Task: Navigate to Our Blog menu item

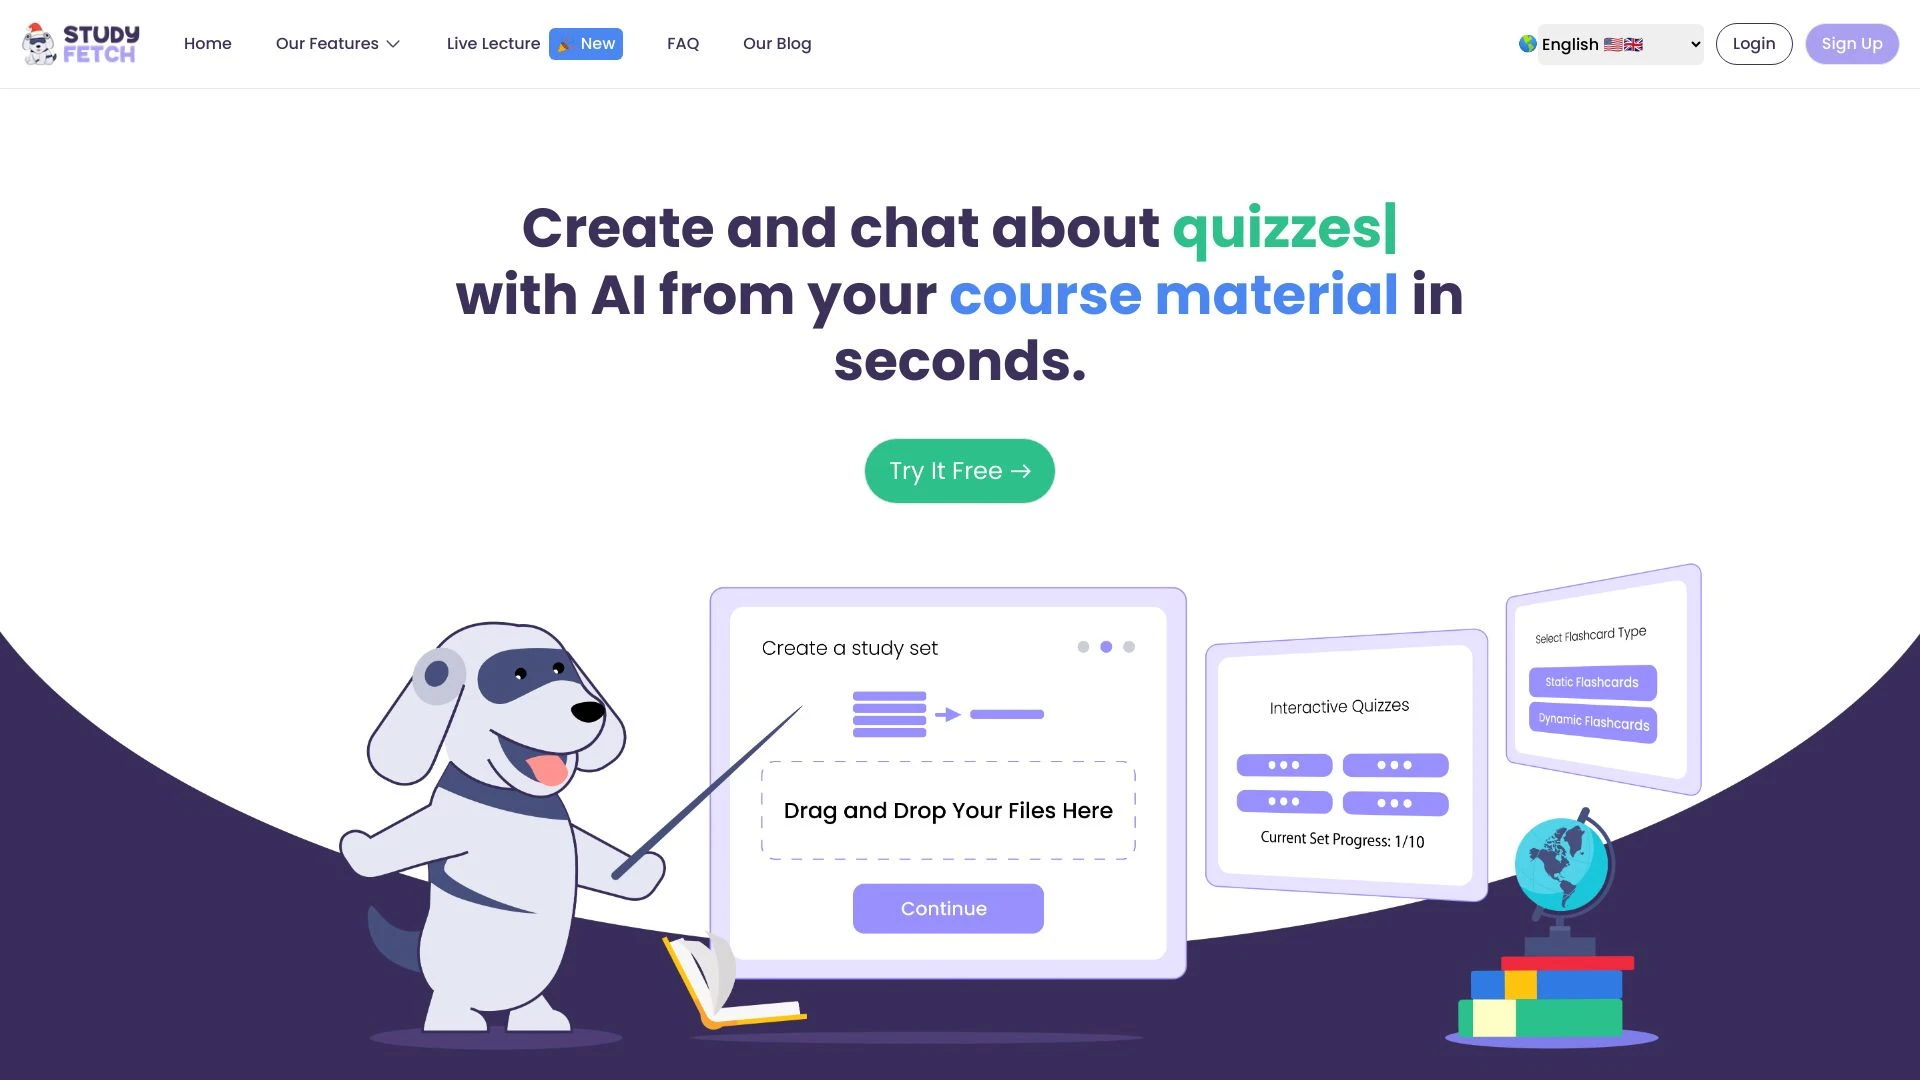Action: coord(777,44)
